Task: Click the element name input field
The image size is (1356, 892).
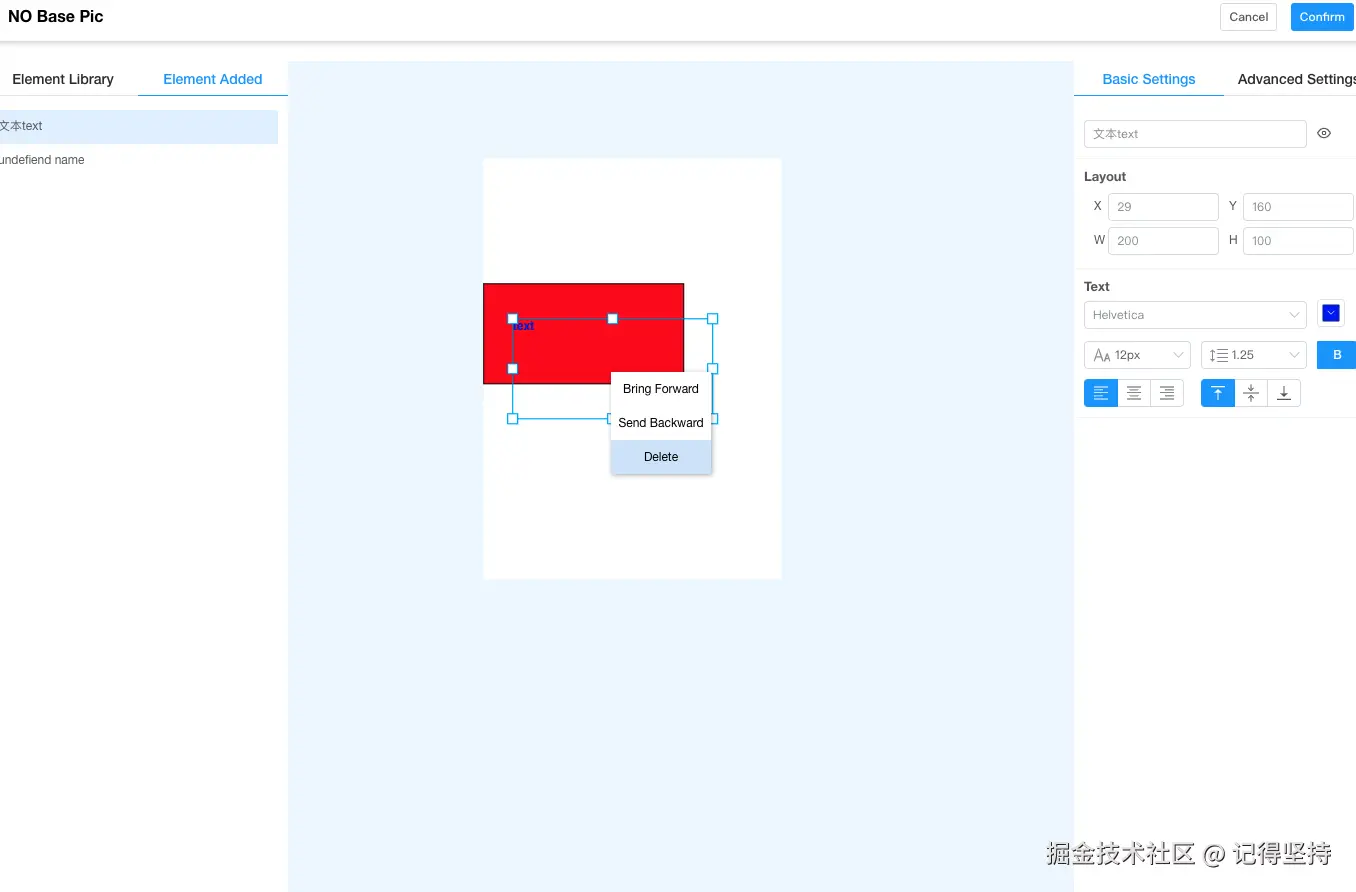Action: click(x=1195, y=134)
